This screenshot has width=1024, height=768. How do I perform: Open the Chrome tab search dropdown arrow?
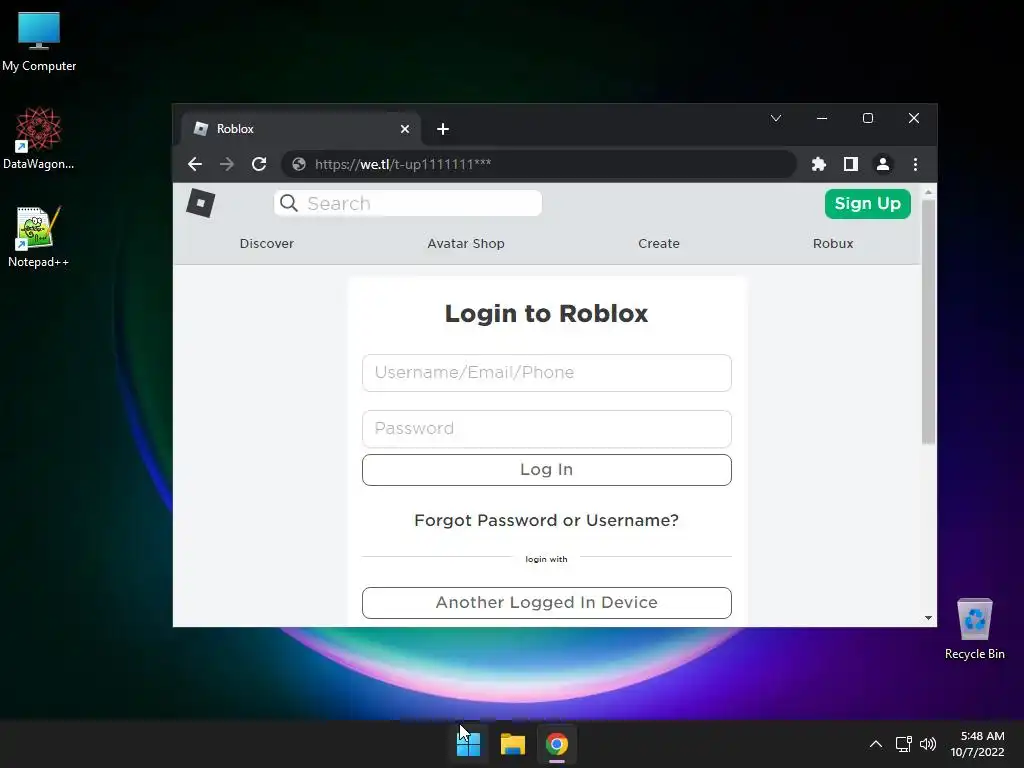[776, 118]
